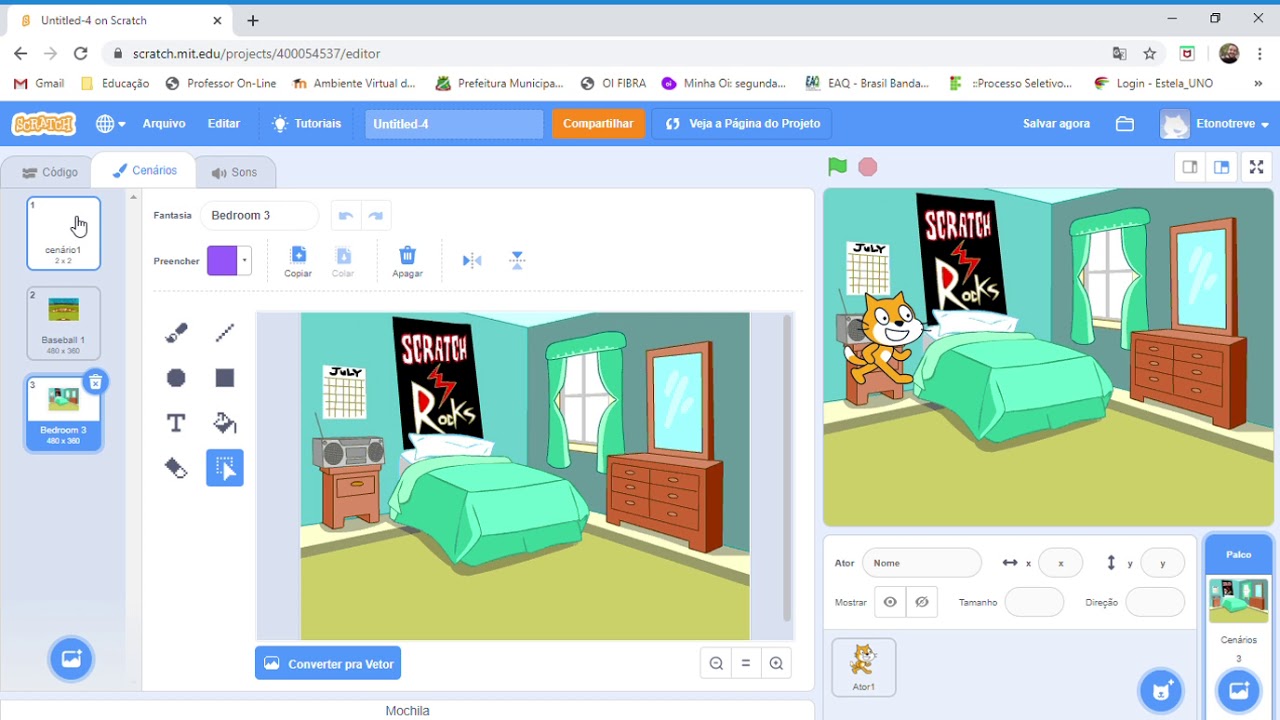Image resolution: width=1280 pixels, height=720 pixels.
Task: Select Ator1 sprite thumbnail
Action: [x=864, y=667]
